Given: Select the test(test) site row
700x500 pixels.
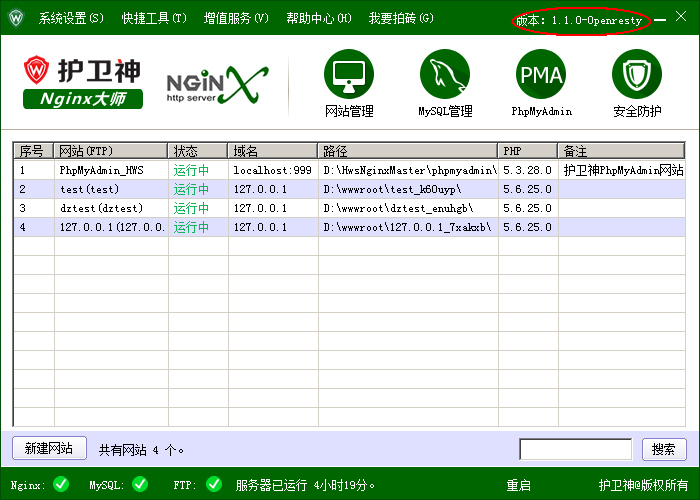Looking at the screenshot, I should point(350,189).
